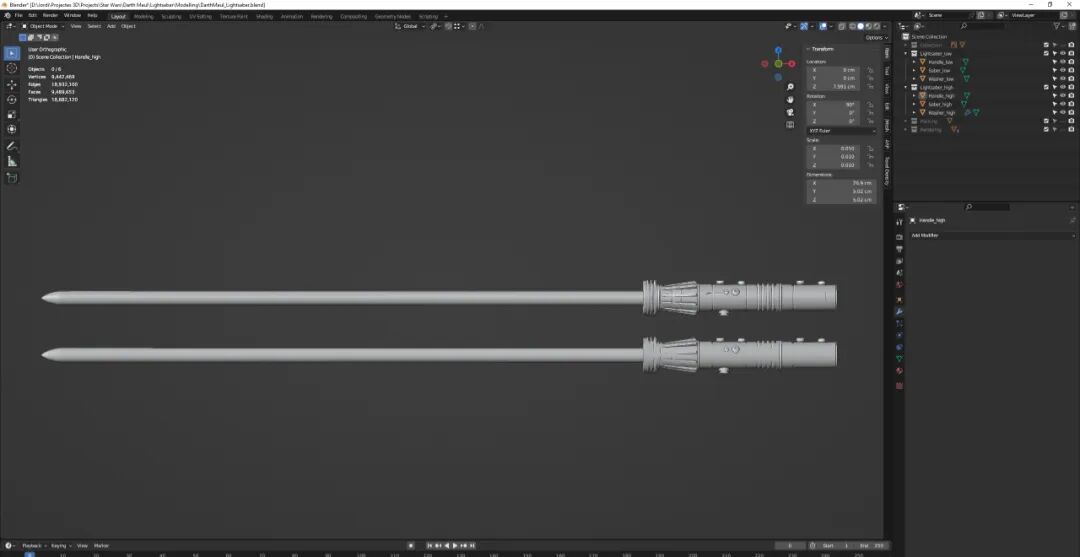
Task: Collapse the Lightsaber_high collection
Action: click(906, 87)
